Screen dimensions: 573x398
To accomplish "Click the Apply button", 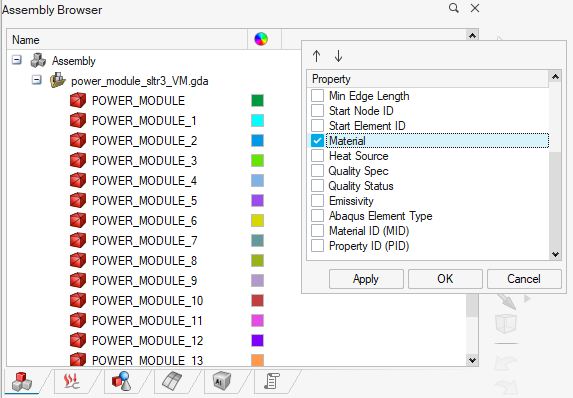I will 366,279.
